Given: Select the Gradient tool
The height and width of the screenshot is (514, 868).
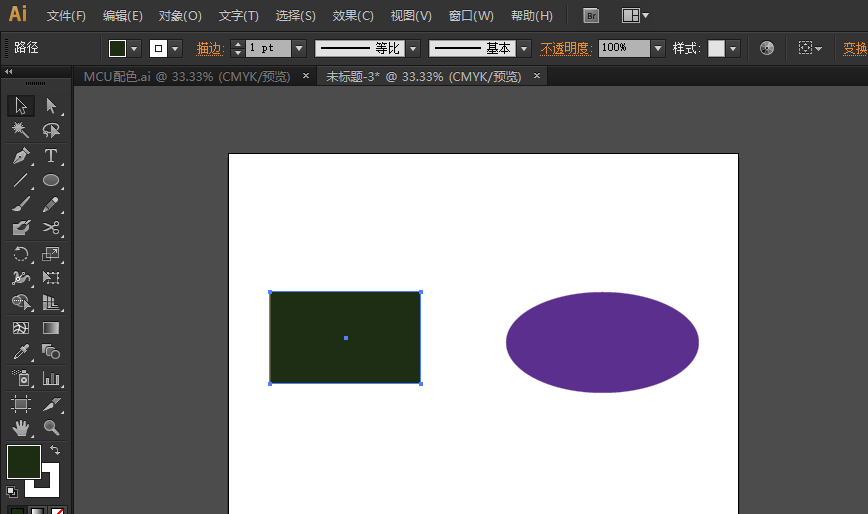Looking at the screenshot, I should coord(51,328).
